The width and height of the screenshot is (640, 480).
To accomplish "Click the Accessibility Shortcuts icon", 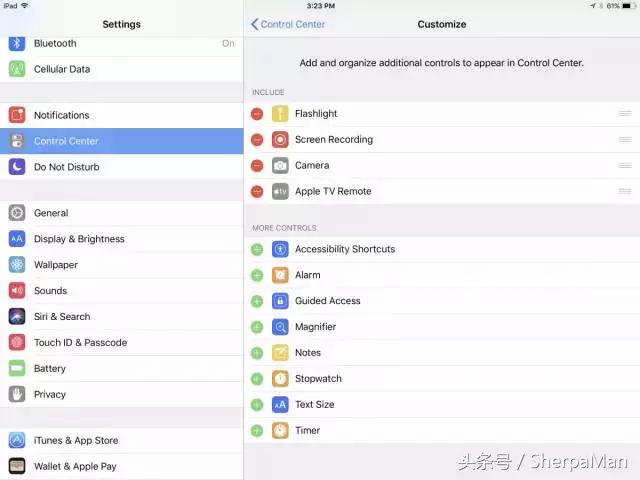I will (x=280, y=249).
